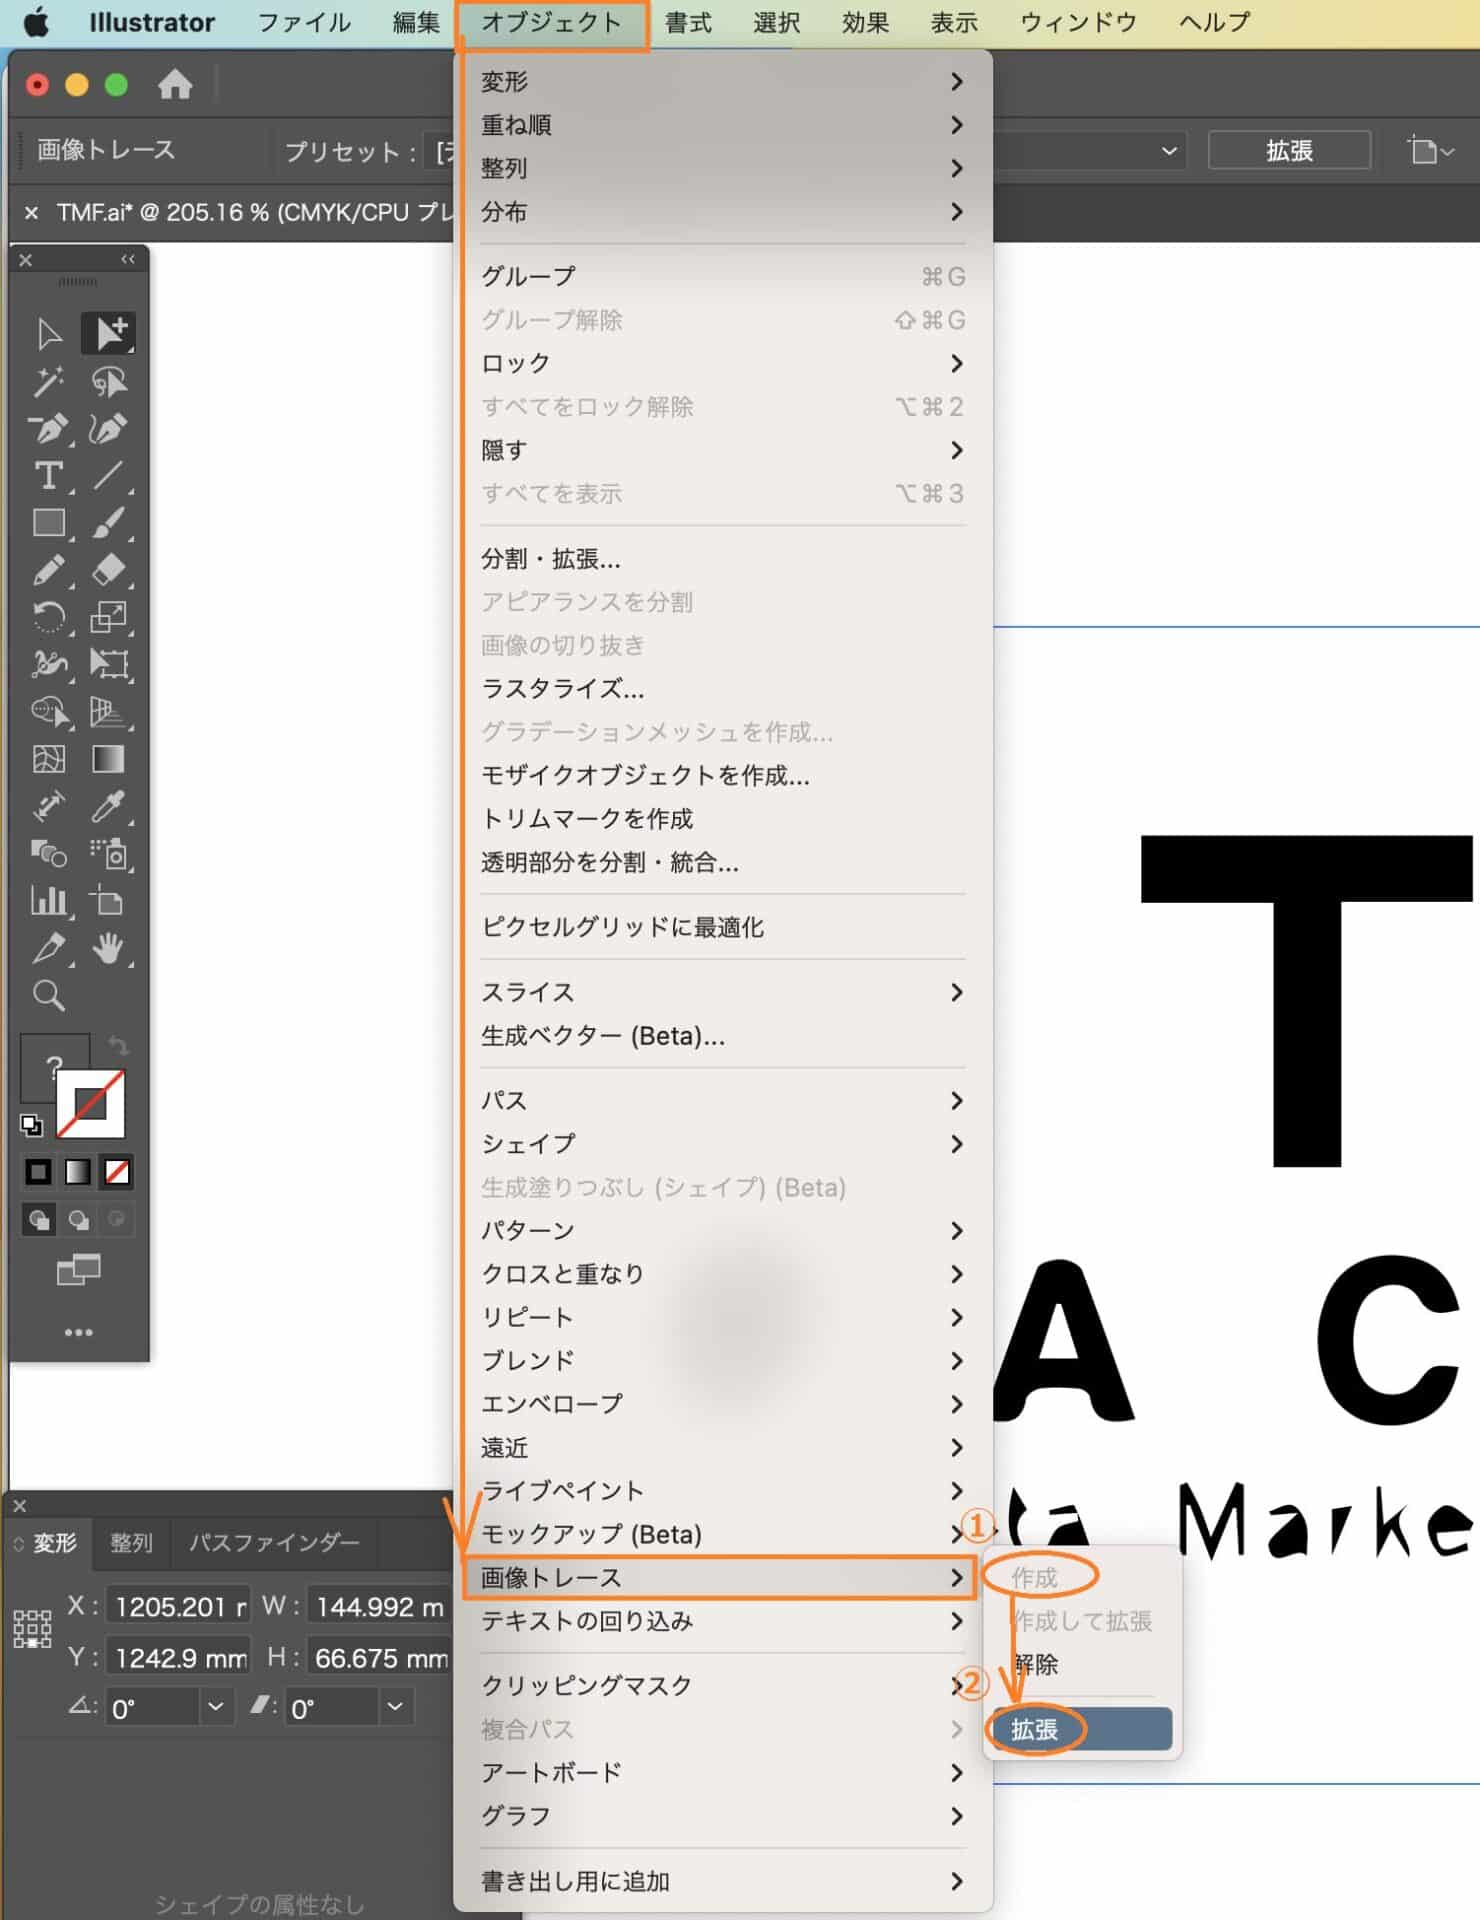Select the Curvature tool

(x=109, y=428)
